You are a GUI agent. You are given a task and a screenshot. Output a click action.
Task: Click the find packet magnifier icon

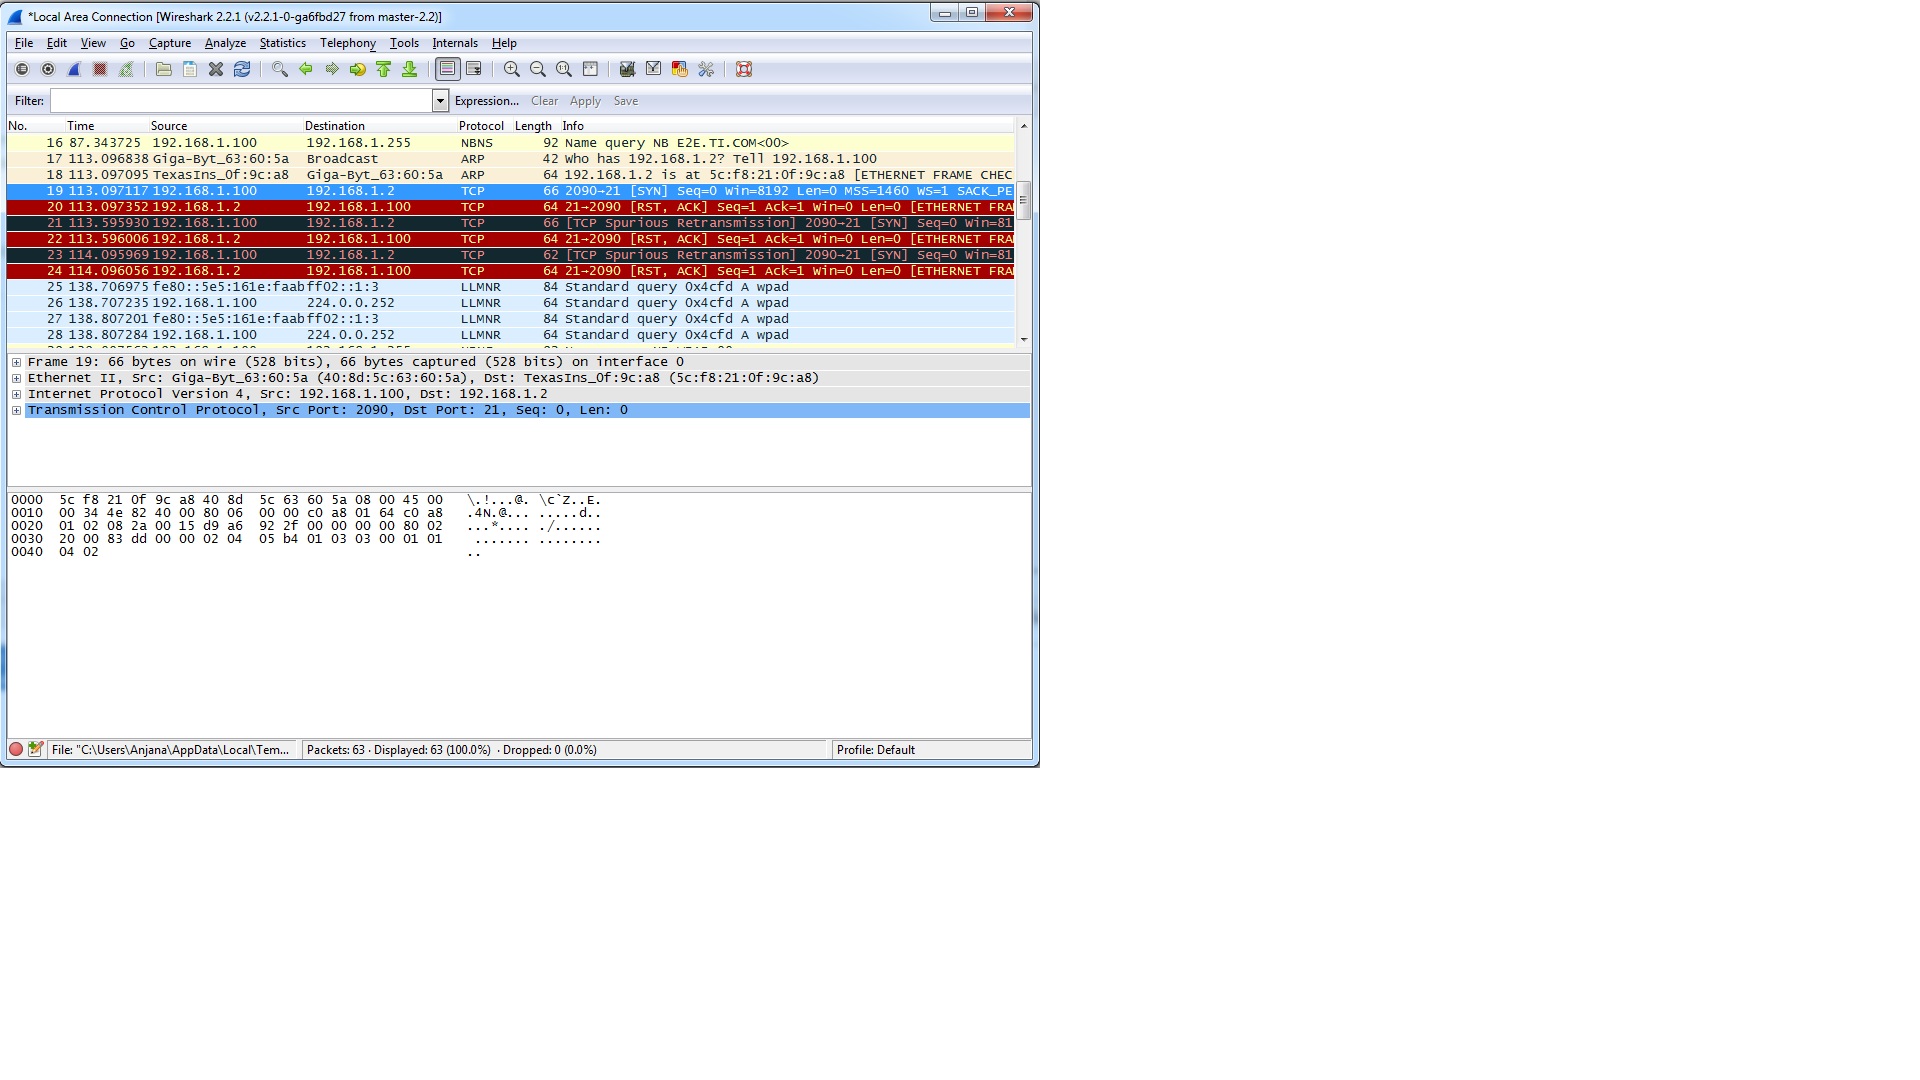(x=280, y=69)
